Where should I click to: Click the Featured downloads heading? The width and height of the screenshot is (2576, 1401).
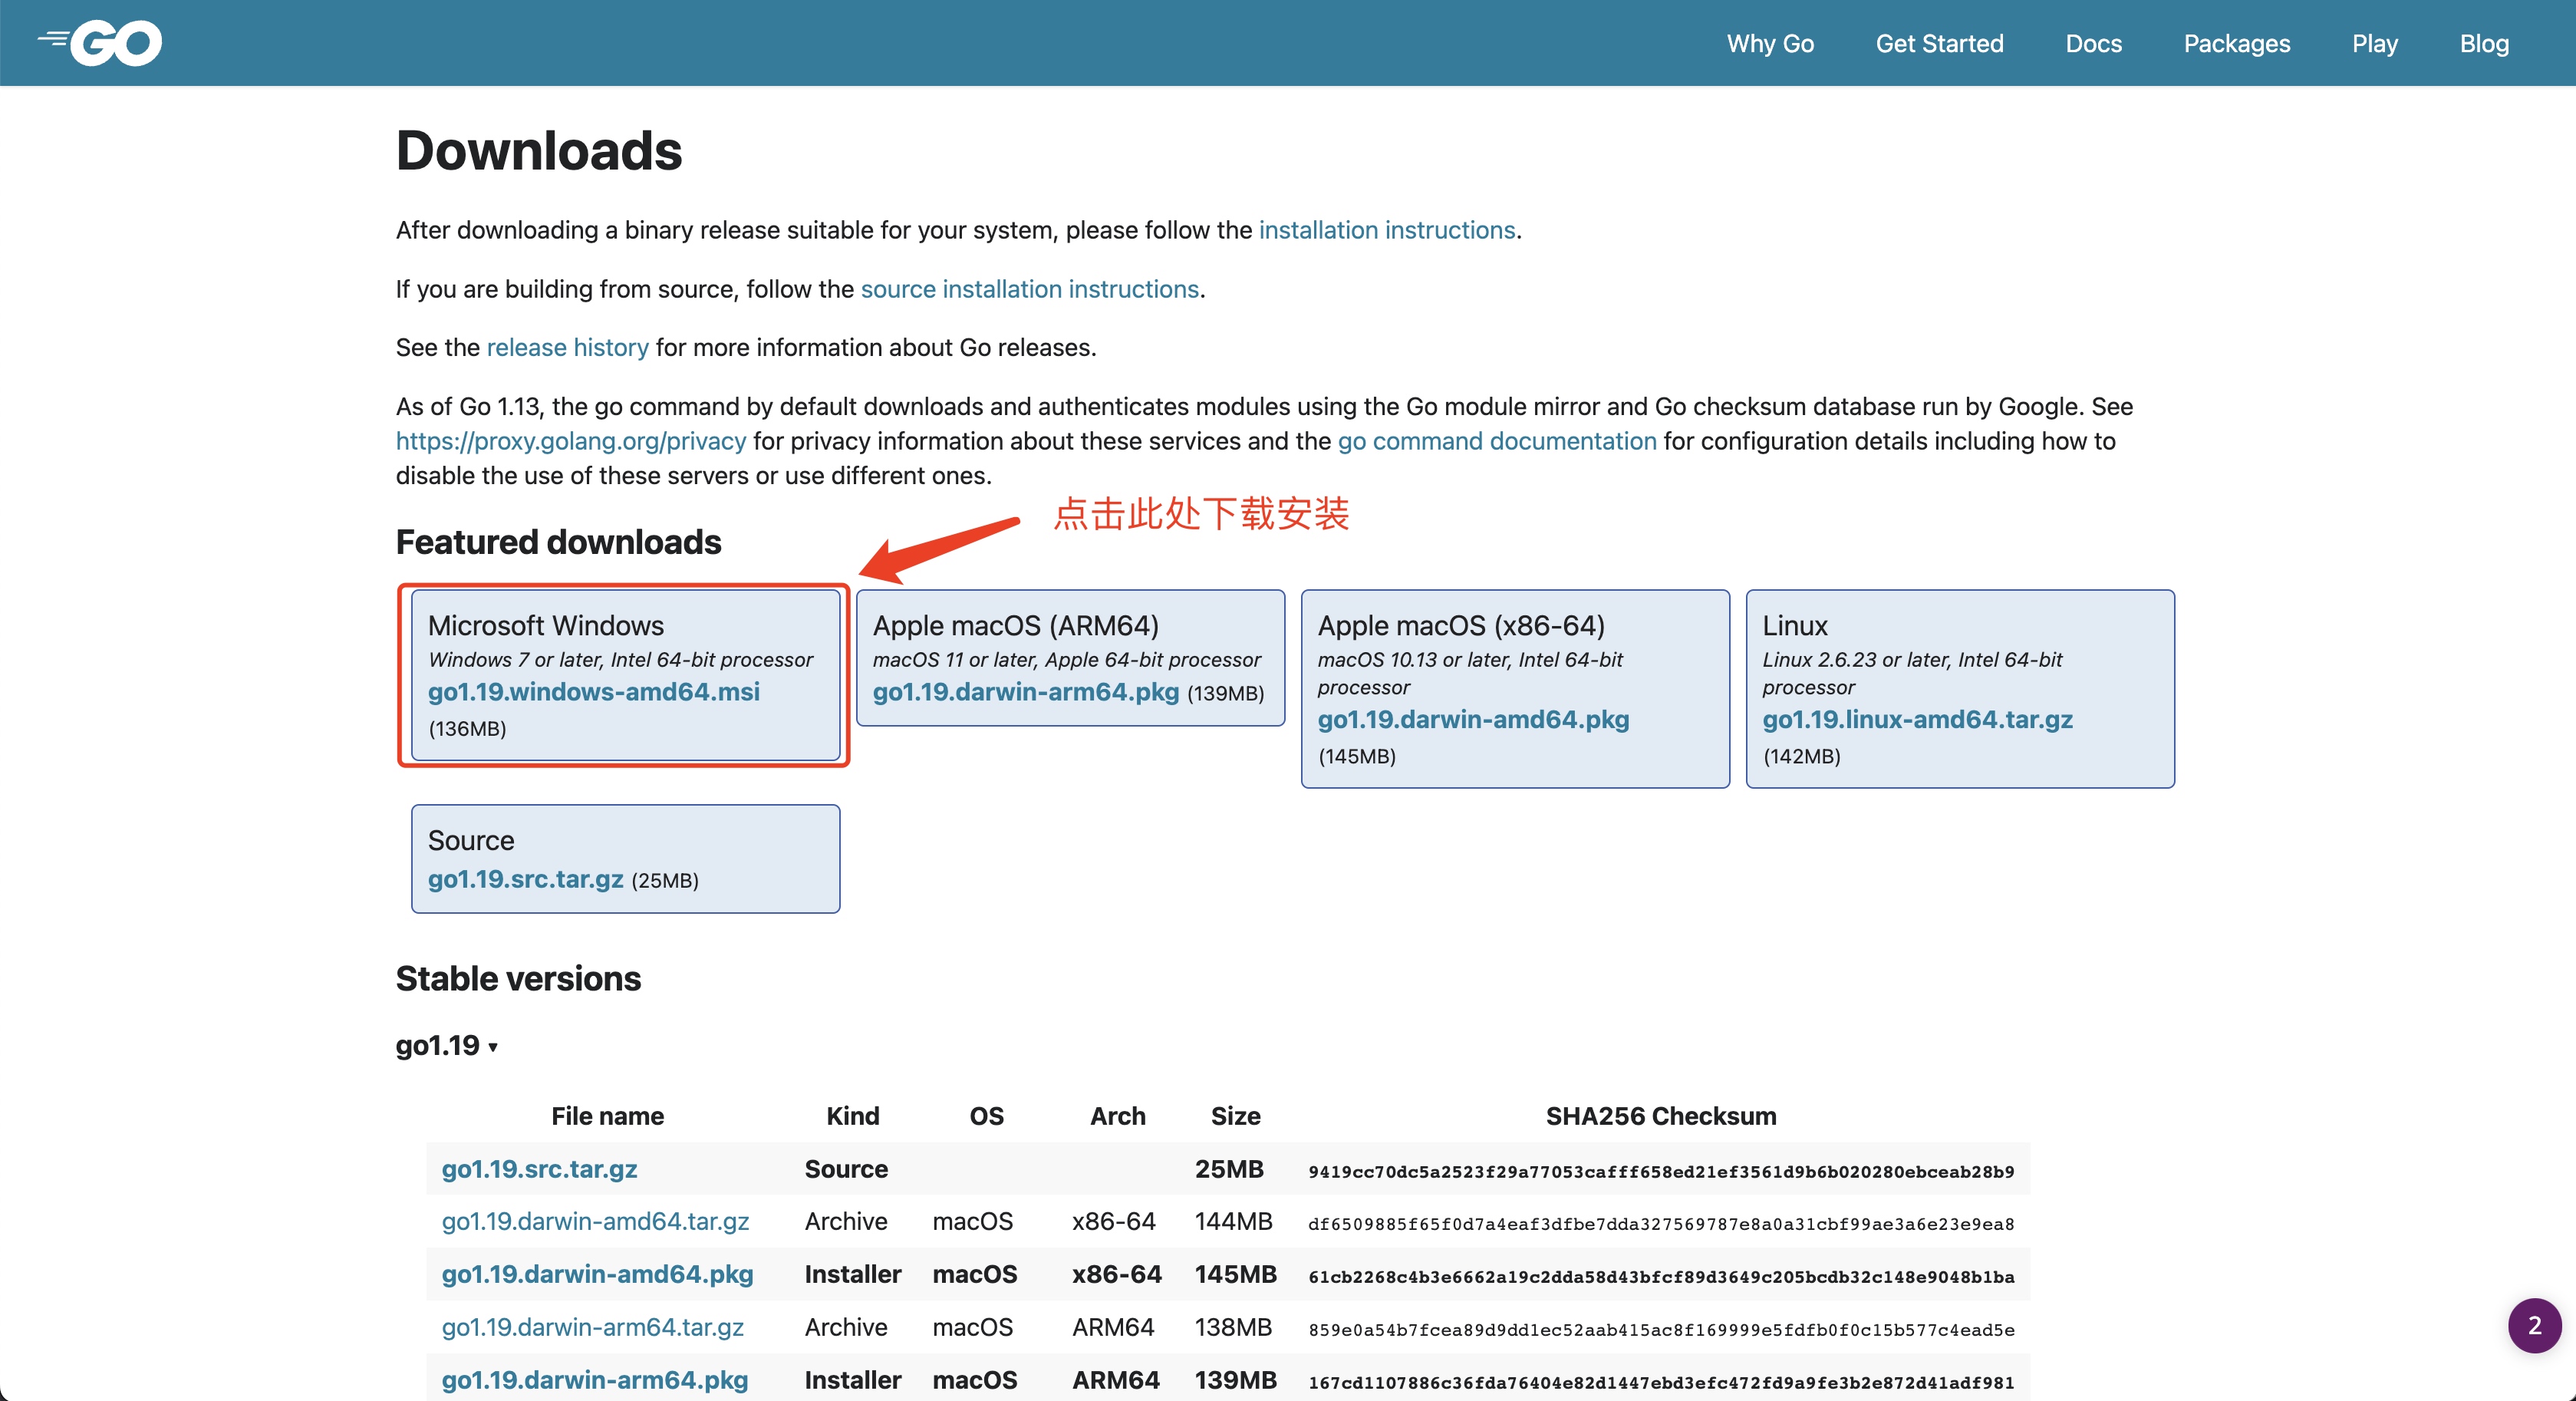tap(558, 542)
